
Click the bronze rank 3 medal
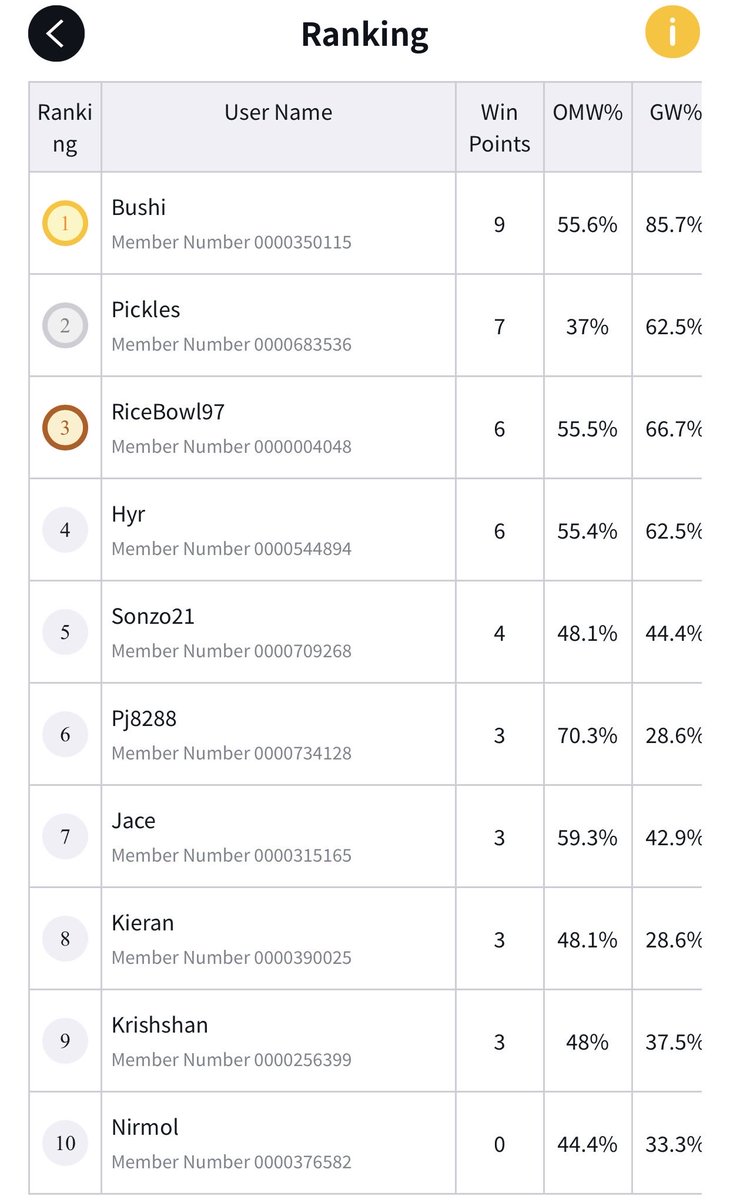click(x=65, y=428)
